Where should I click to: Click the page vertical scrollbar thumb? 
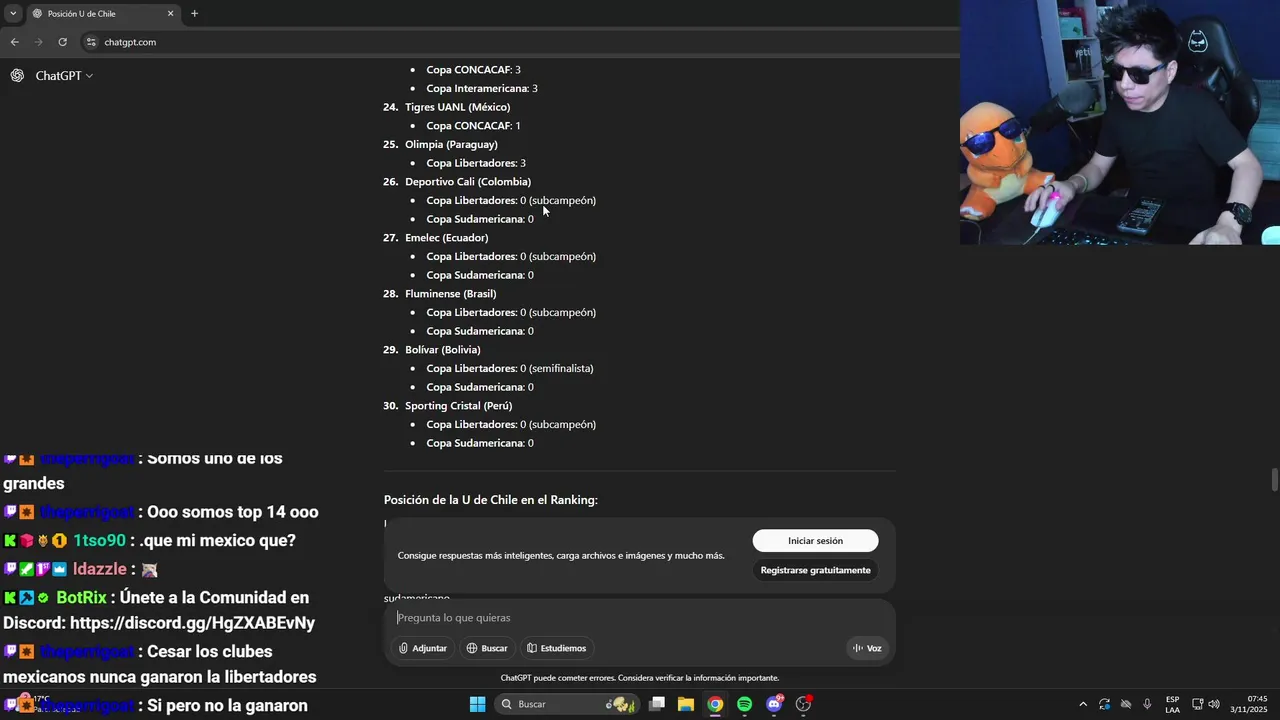[1274, 479]
